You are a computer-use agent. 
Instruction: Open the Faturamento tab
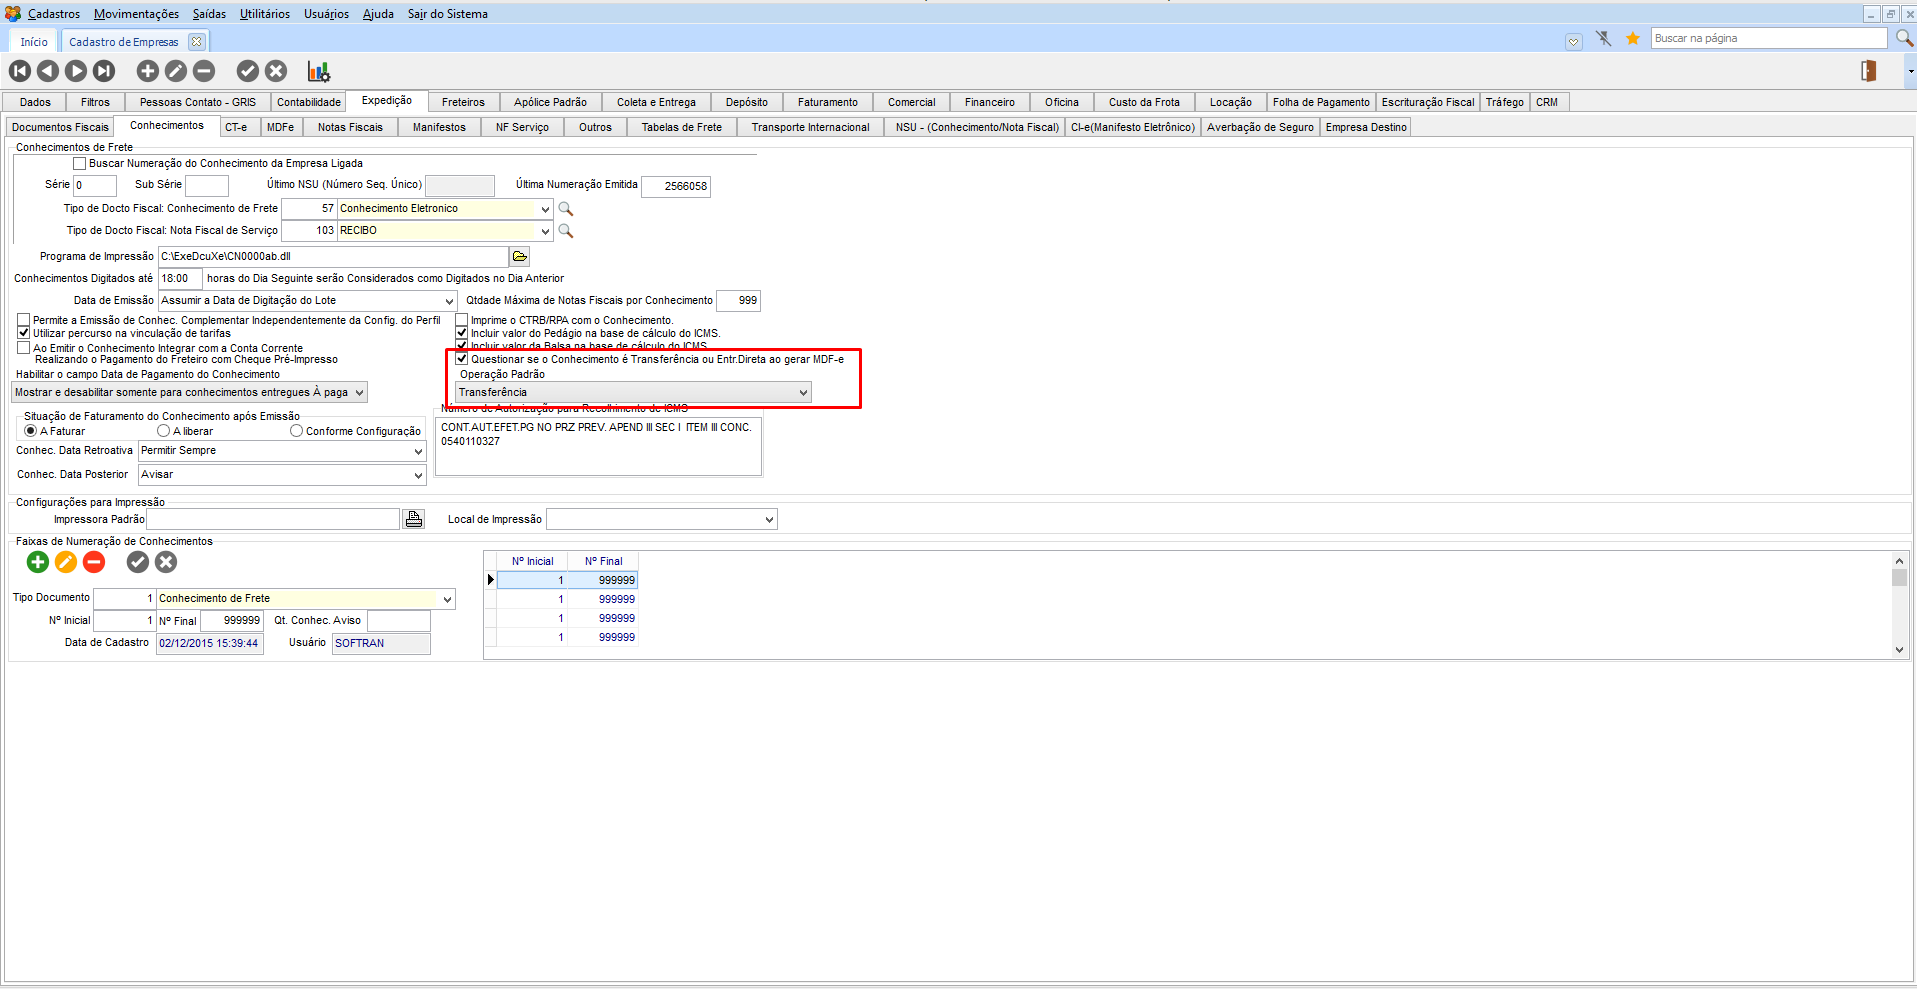coord(827,102)
